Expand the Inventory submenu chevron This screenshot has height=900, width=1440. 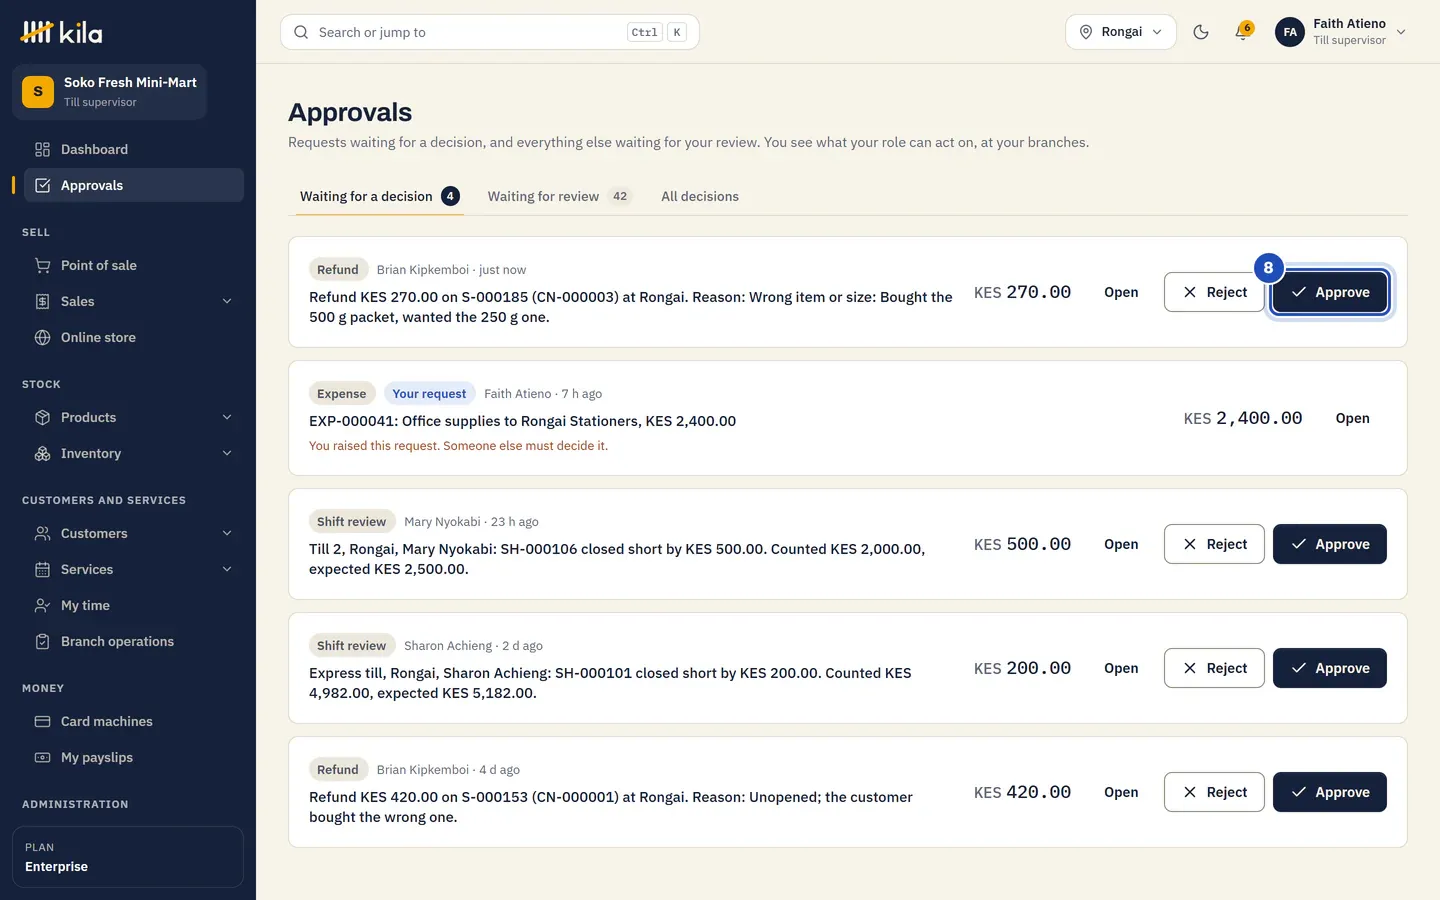tap(227, 453)
